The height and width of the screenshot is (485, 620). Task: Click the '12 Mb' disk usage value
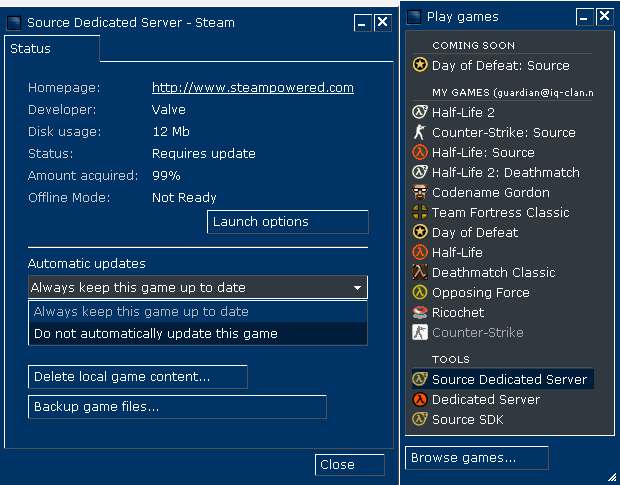[x=171, y=131]
